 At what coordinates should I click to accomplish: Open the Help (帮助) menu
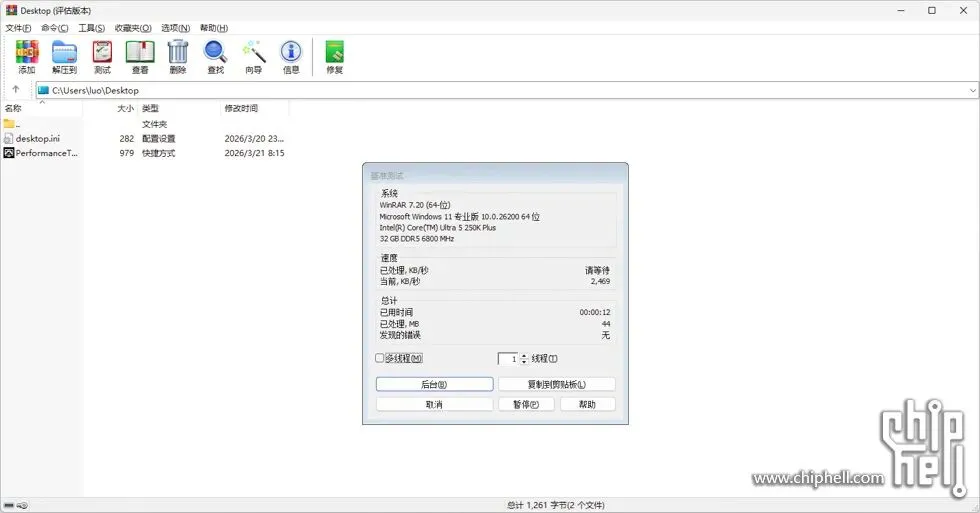coord(214,28)
